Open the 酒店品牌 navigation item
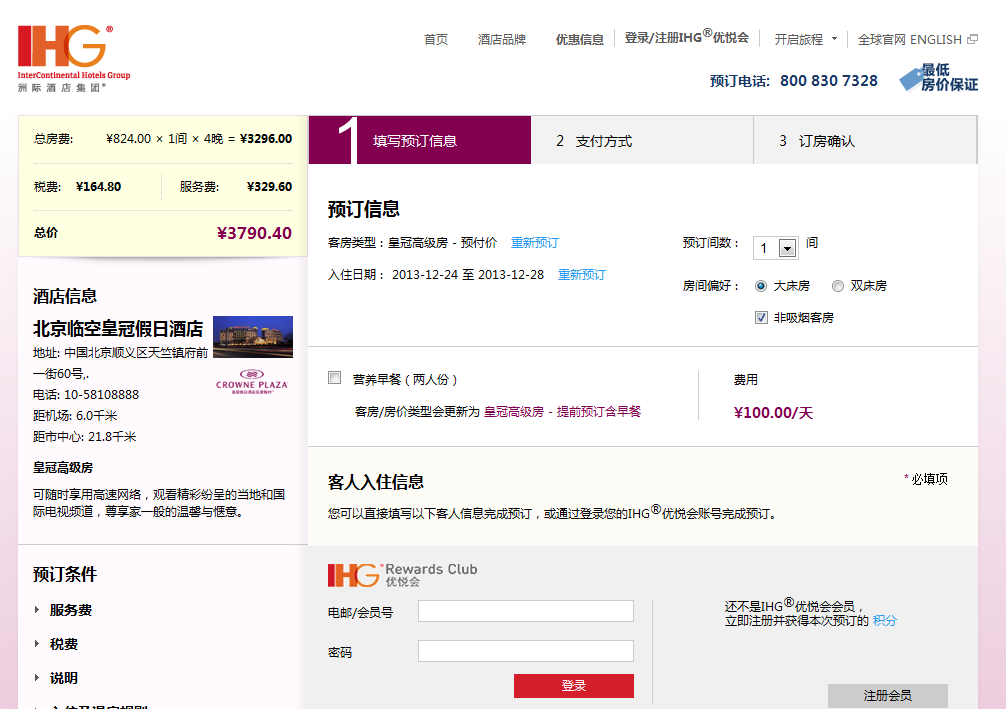Viewport: 1006px width, 709px height. (502, 39)
